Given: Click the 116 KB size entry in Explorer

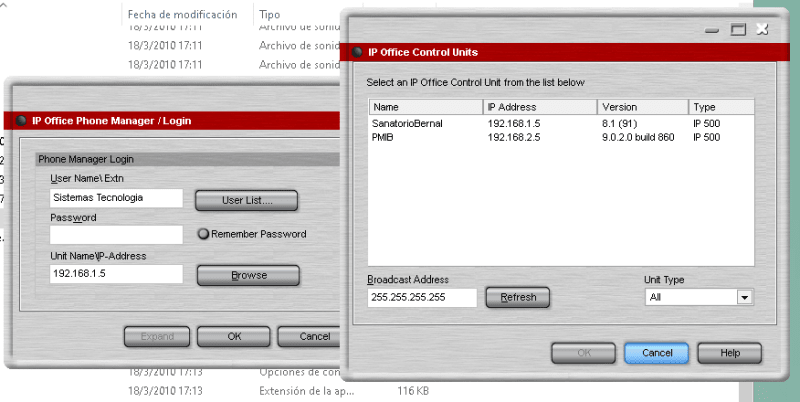Looking at the screenshot, I should point(413,391).
